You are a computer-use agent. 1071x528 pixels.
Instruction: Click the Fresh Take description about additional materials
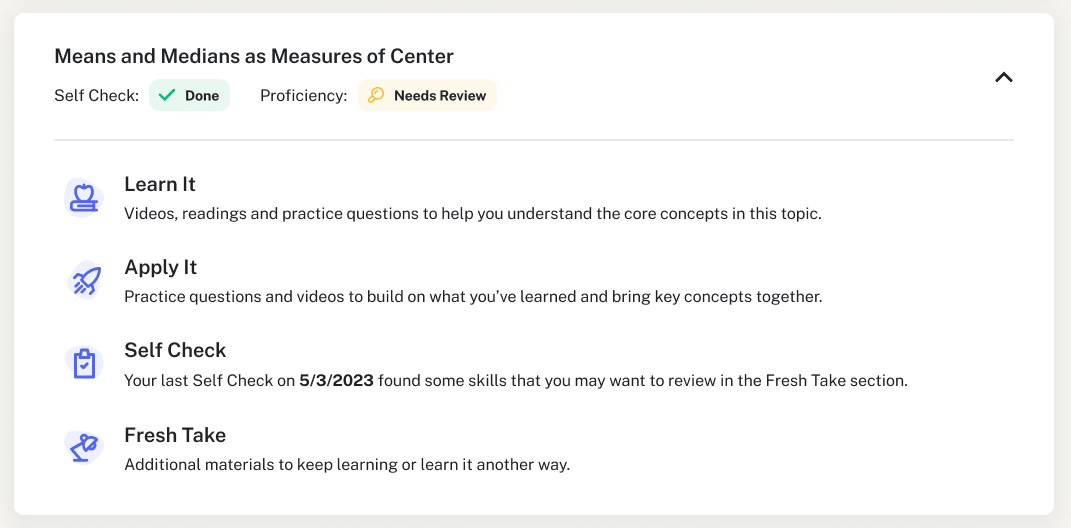pyautogui.click(x=346, y=465)
